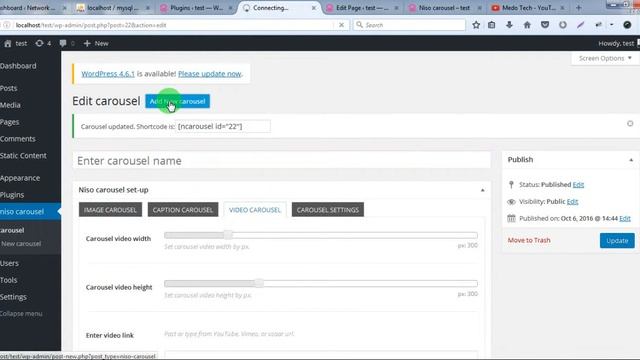Switch to the Image Carousel tab
Image resolution: width=640 pixels, height=360 pixels.
[x=110, y=210]
